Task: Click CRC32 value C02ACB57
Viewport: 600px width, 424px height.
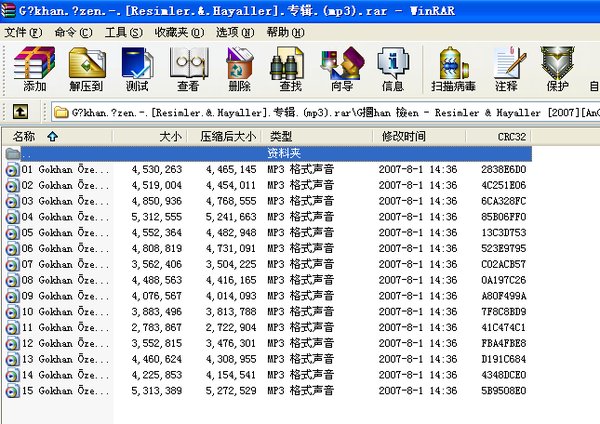Action: click(504, 264)
